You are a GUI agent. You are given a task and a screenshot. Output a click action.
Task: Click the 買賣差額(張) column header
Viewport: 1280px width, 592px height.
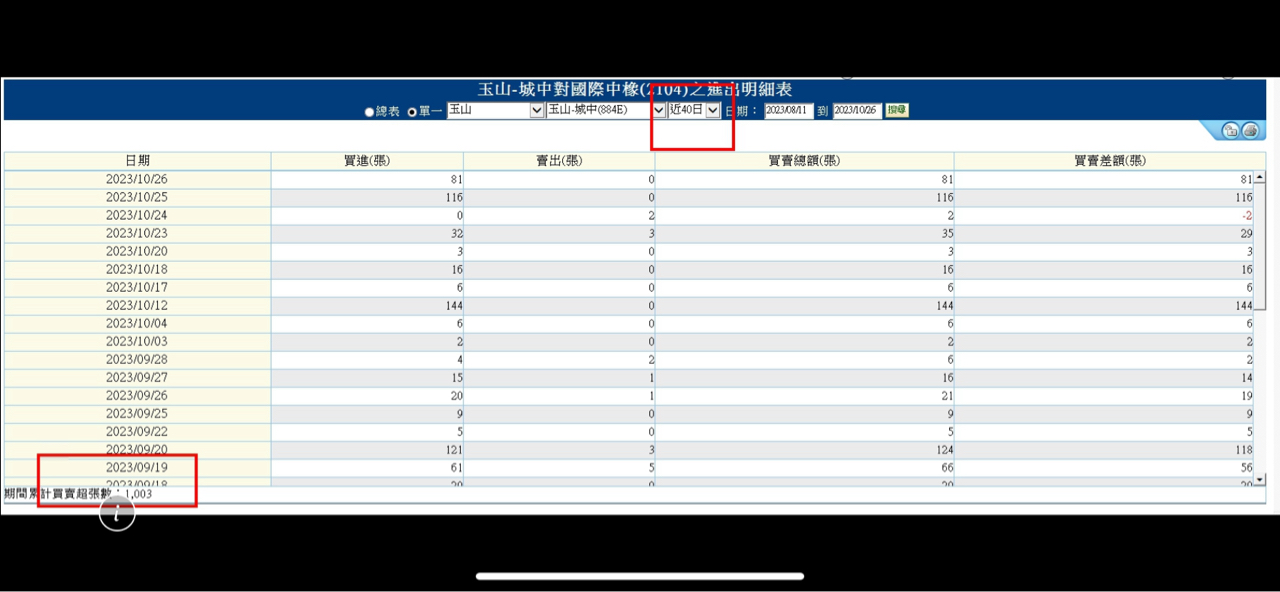click(x=1110, y=161)
